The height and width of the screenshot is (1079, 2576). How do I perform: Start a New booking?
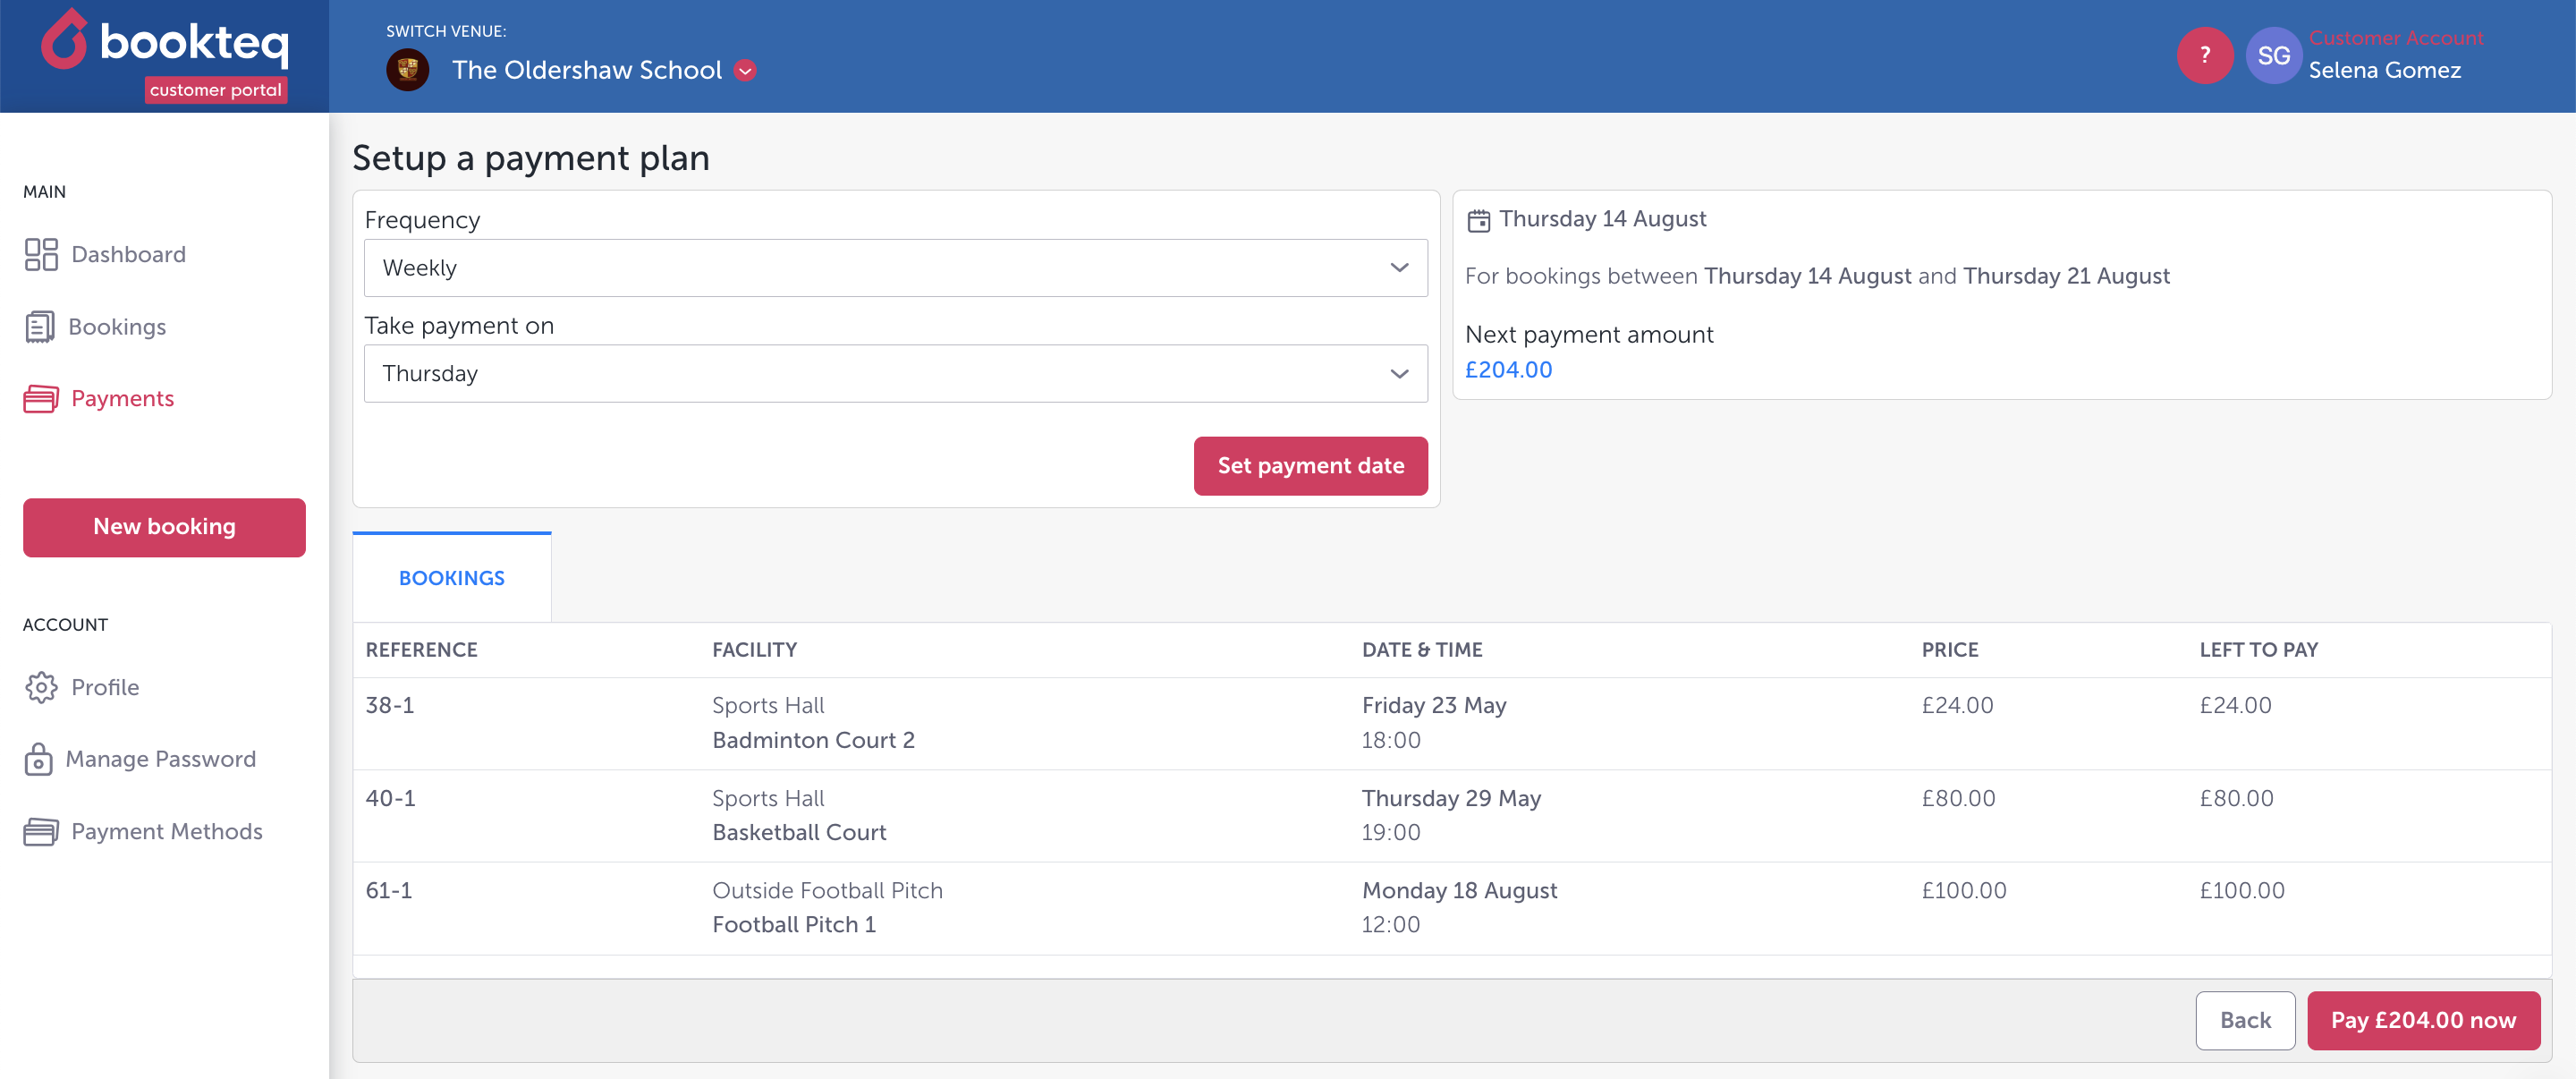(x=164, y=527)
